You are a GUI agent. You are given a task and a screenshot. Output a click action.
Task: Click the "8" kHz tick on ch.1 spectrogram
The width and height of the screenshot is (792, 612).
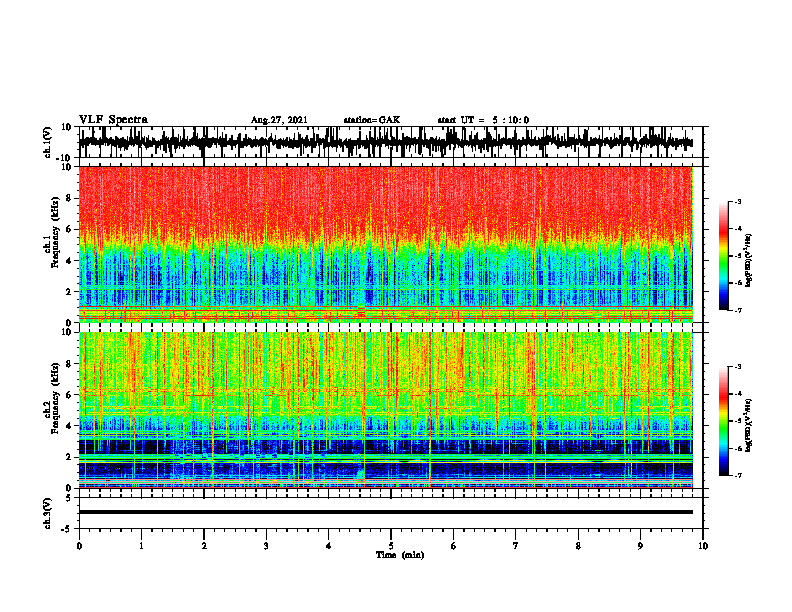click(69, 198)
